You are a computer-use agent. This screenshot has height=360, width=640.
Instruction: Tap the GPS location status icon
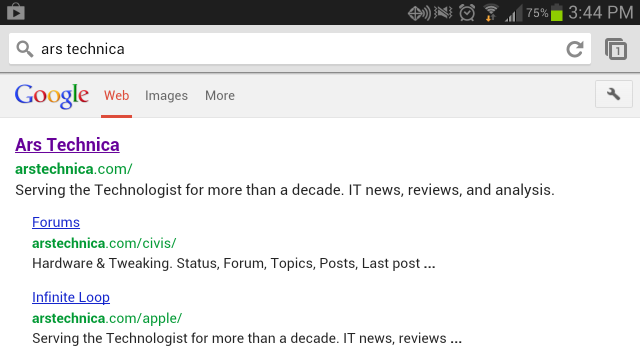click(419, 13)
